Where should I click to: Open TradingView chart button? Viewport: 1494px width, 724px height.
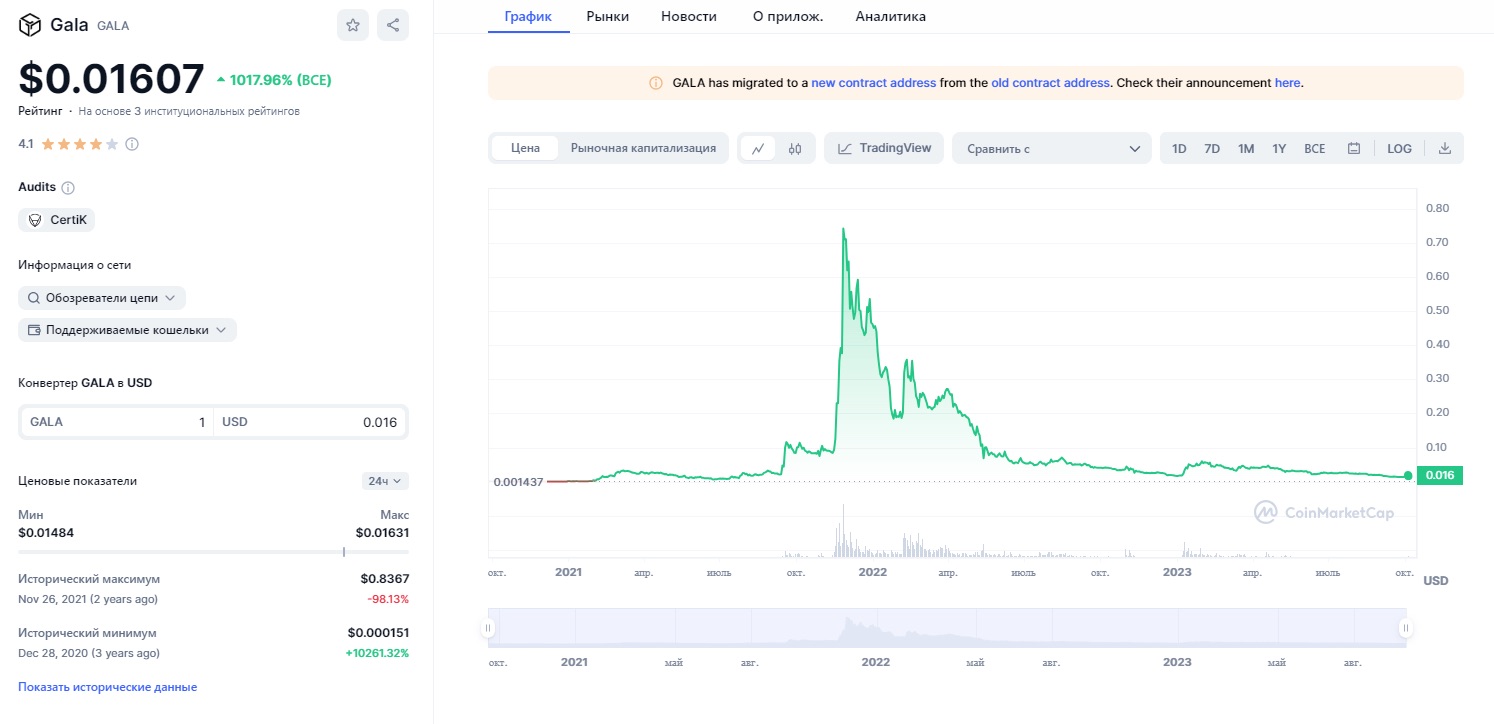[x=884, y=148]
